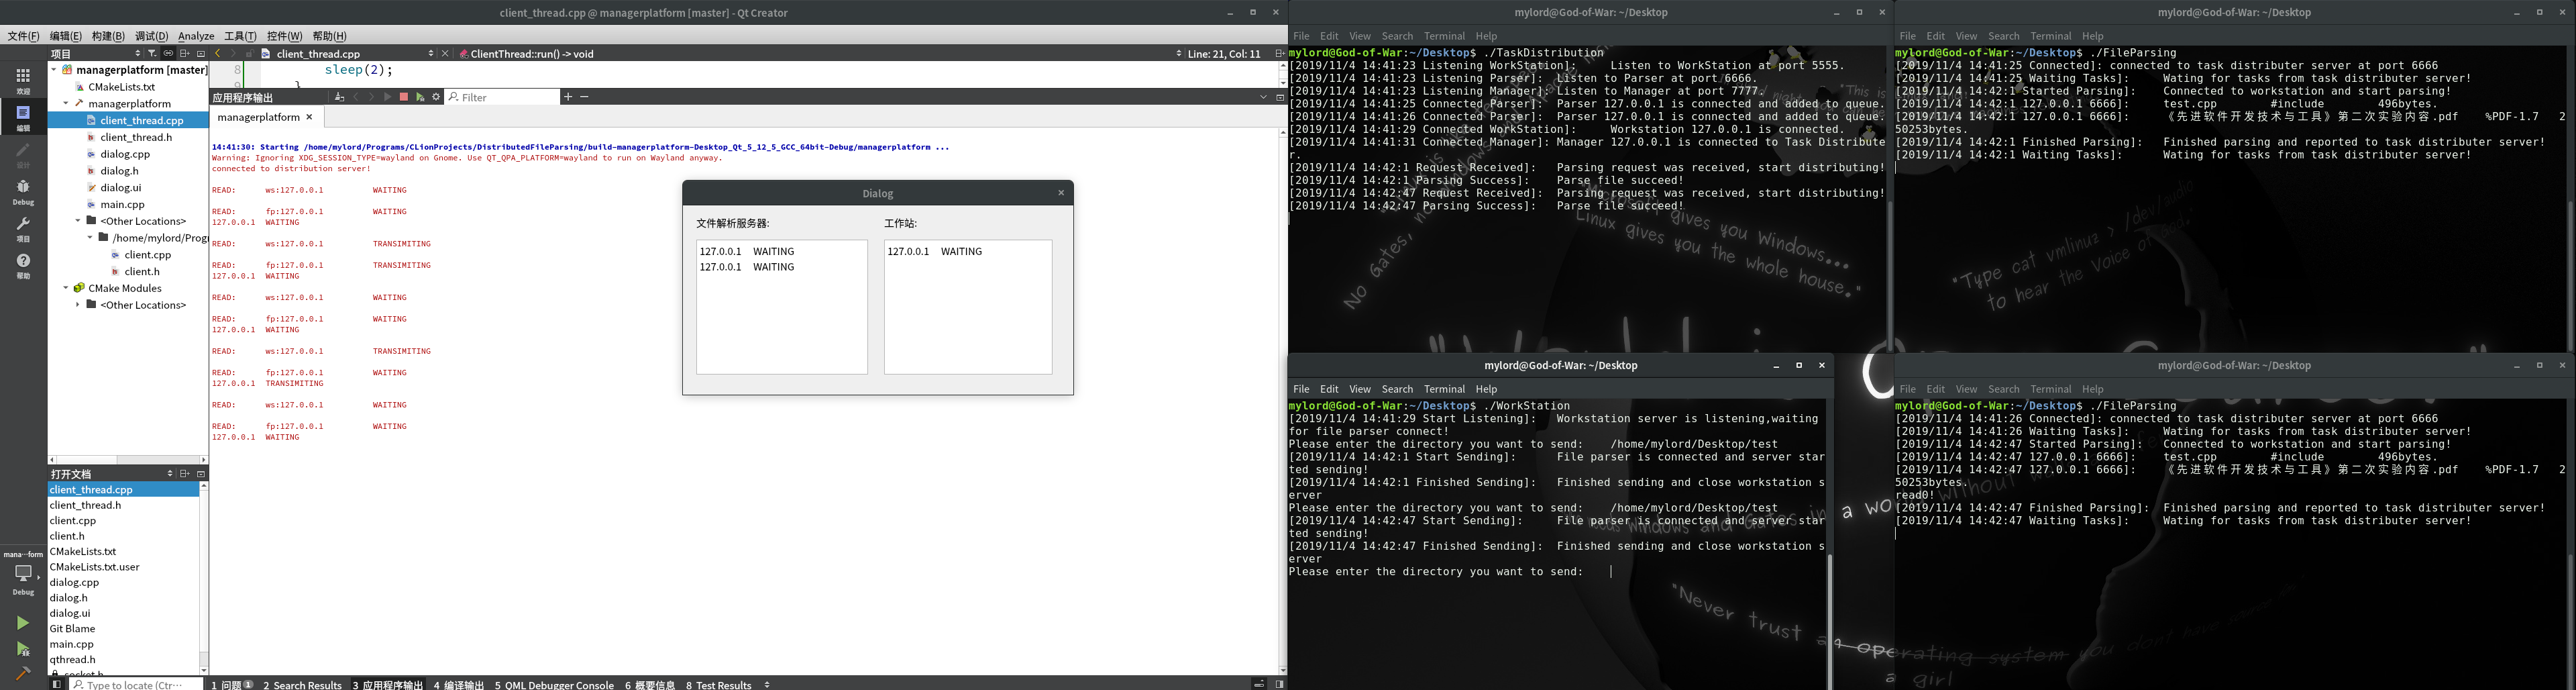Focus the Type to locate field
Screen dimensions: 2576x690
point(135,684)
